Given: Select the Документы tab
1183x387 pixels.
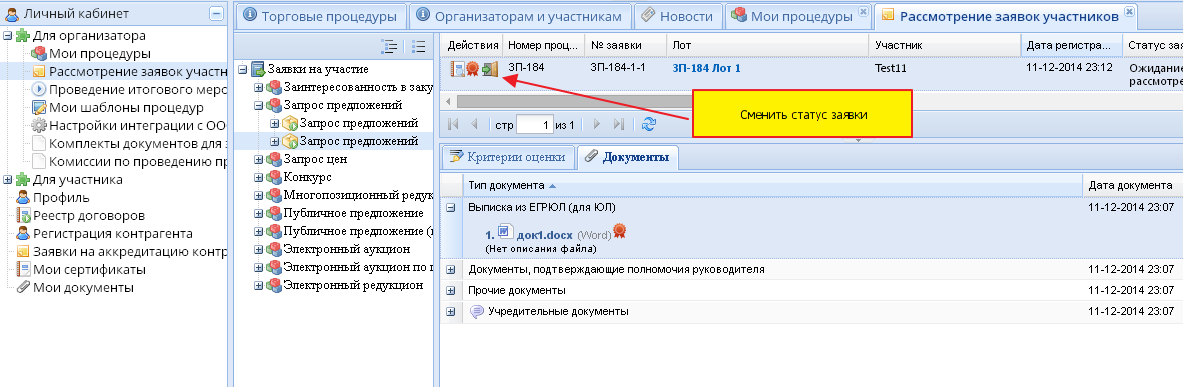Looking at the screenshot, I should click(x=628, y=158).
